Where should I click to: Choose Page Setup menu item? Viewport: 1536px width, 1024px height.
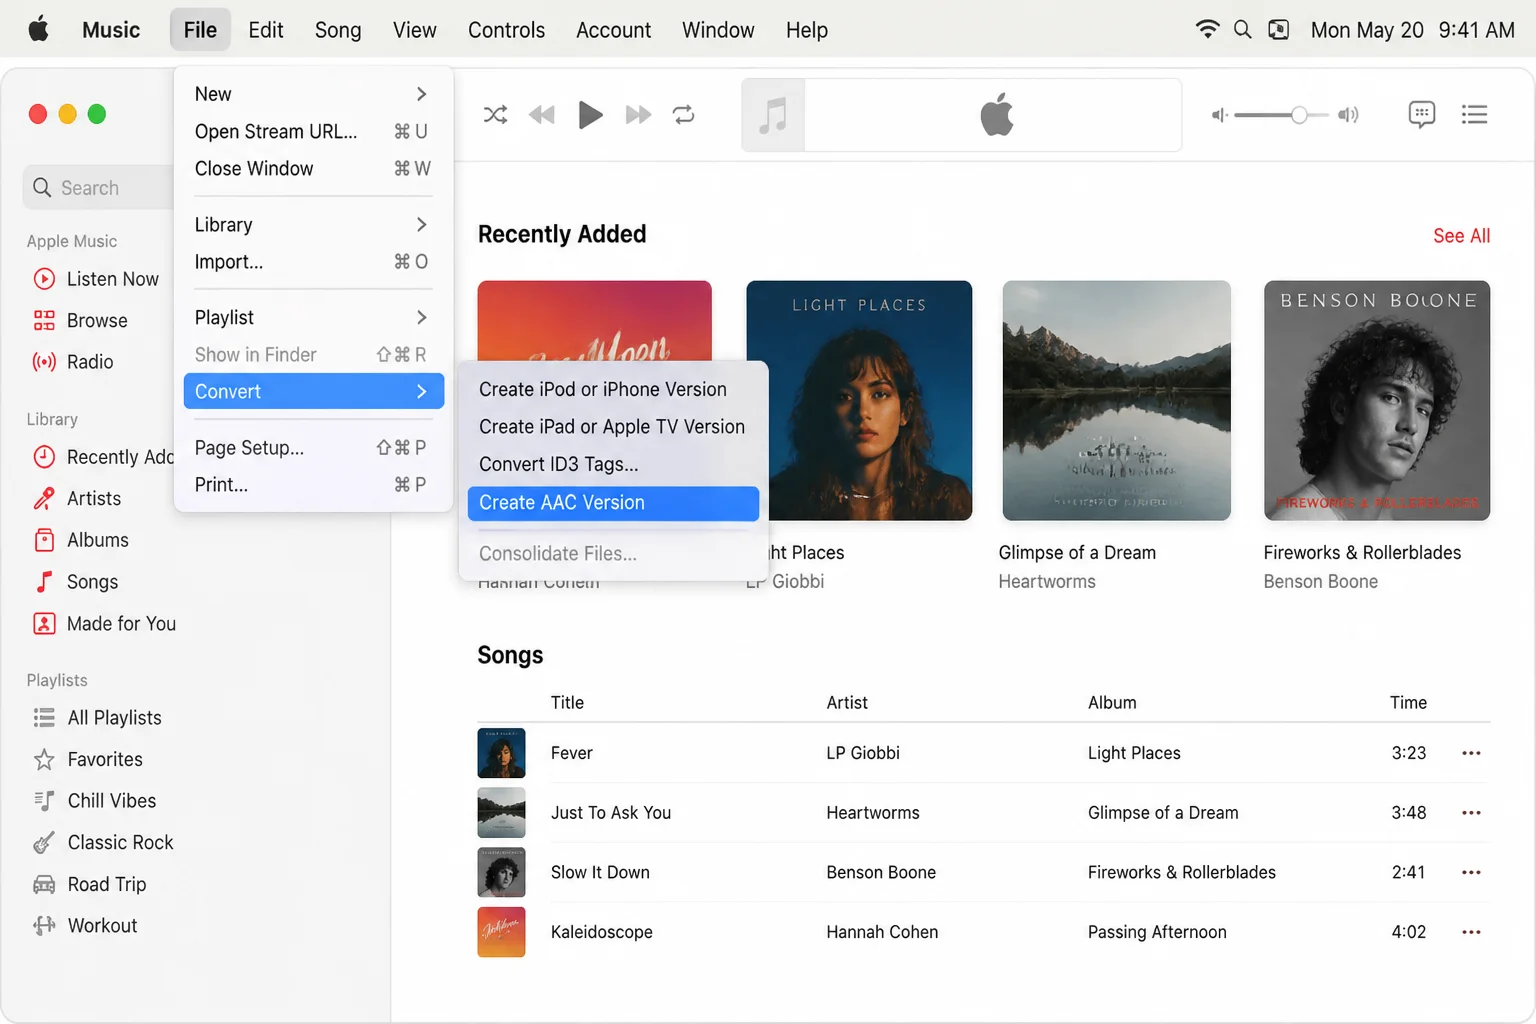pos(313,448)
